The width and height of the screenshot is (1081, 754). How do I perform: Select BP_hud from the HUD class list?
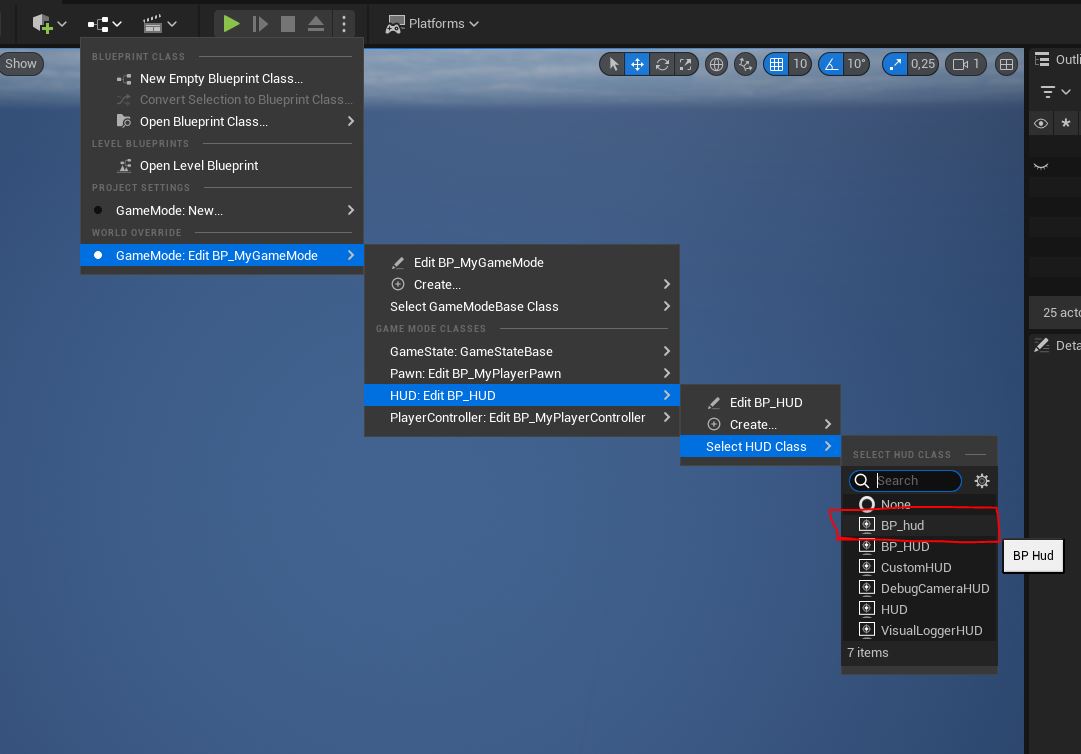[902, 525]
